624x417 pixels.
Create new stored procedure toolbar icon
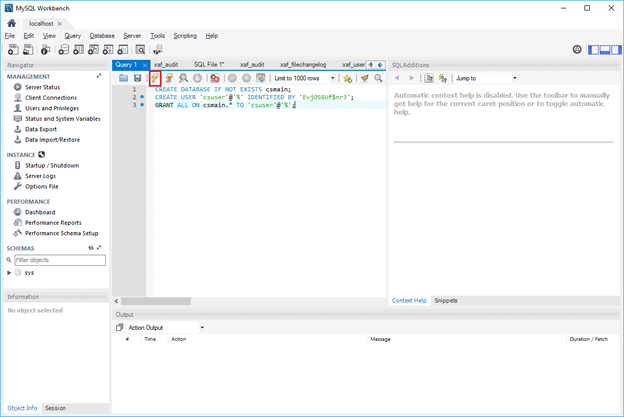pyautogui.click(x=108, y=49)
